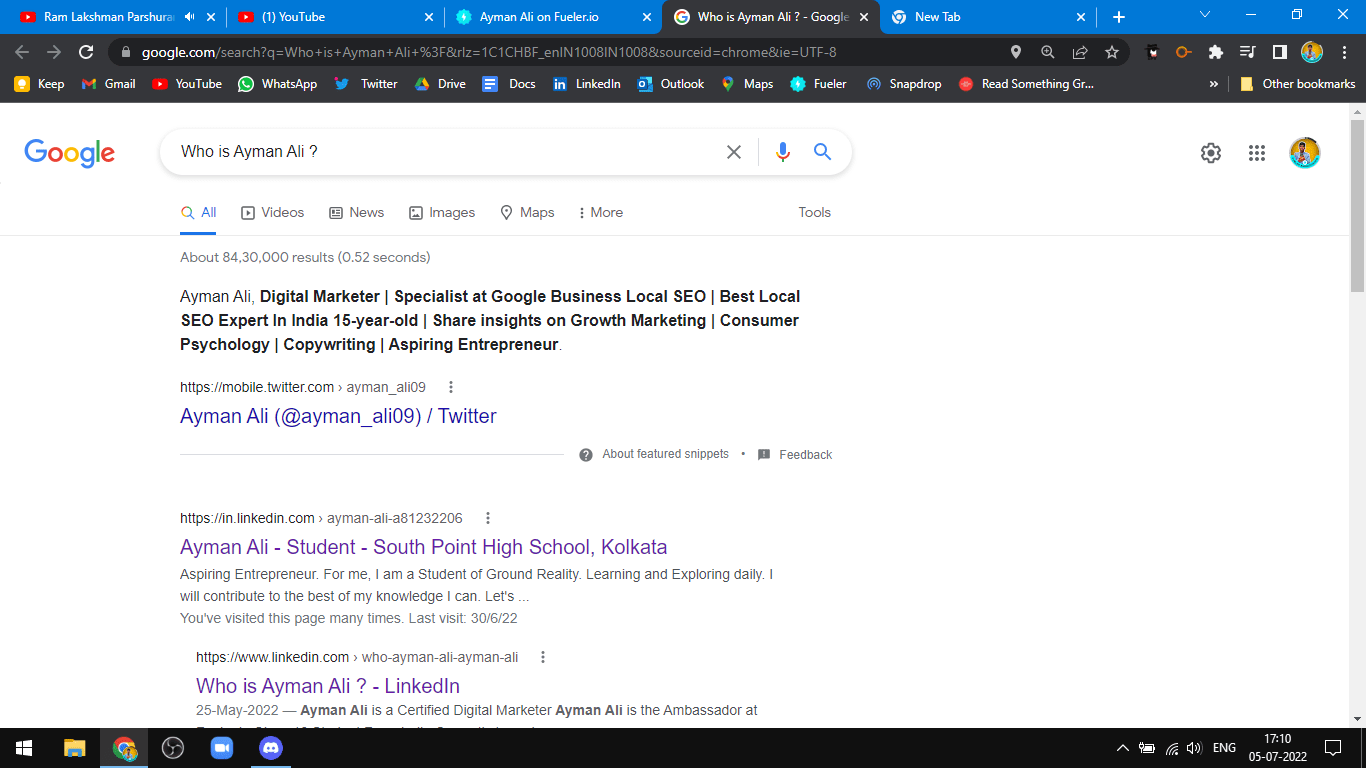Switch to the Images search tab
The width and height of the screenshot is (1366, 768).
coord(442,212)
